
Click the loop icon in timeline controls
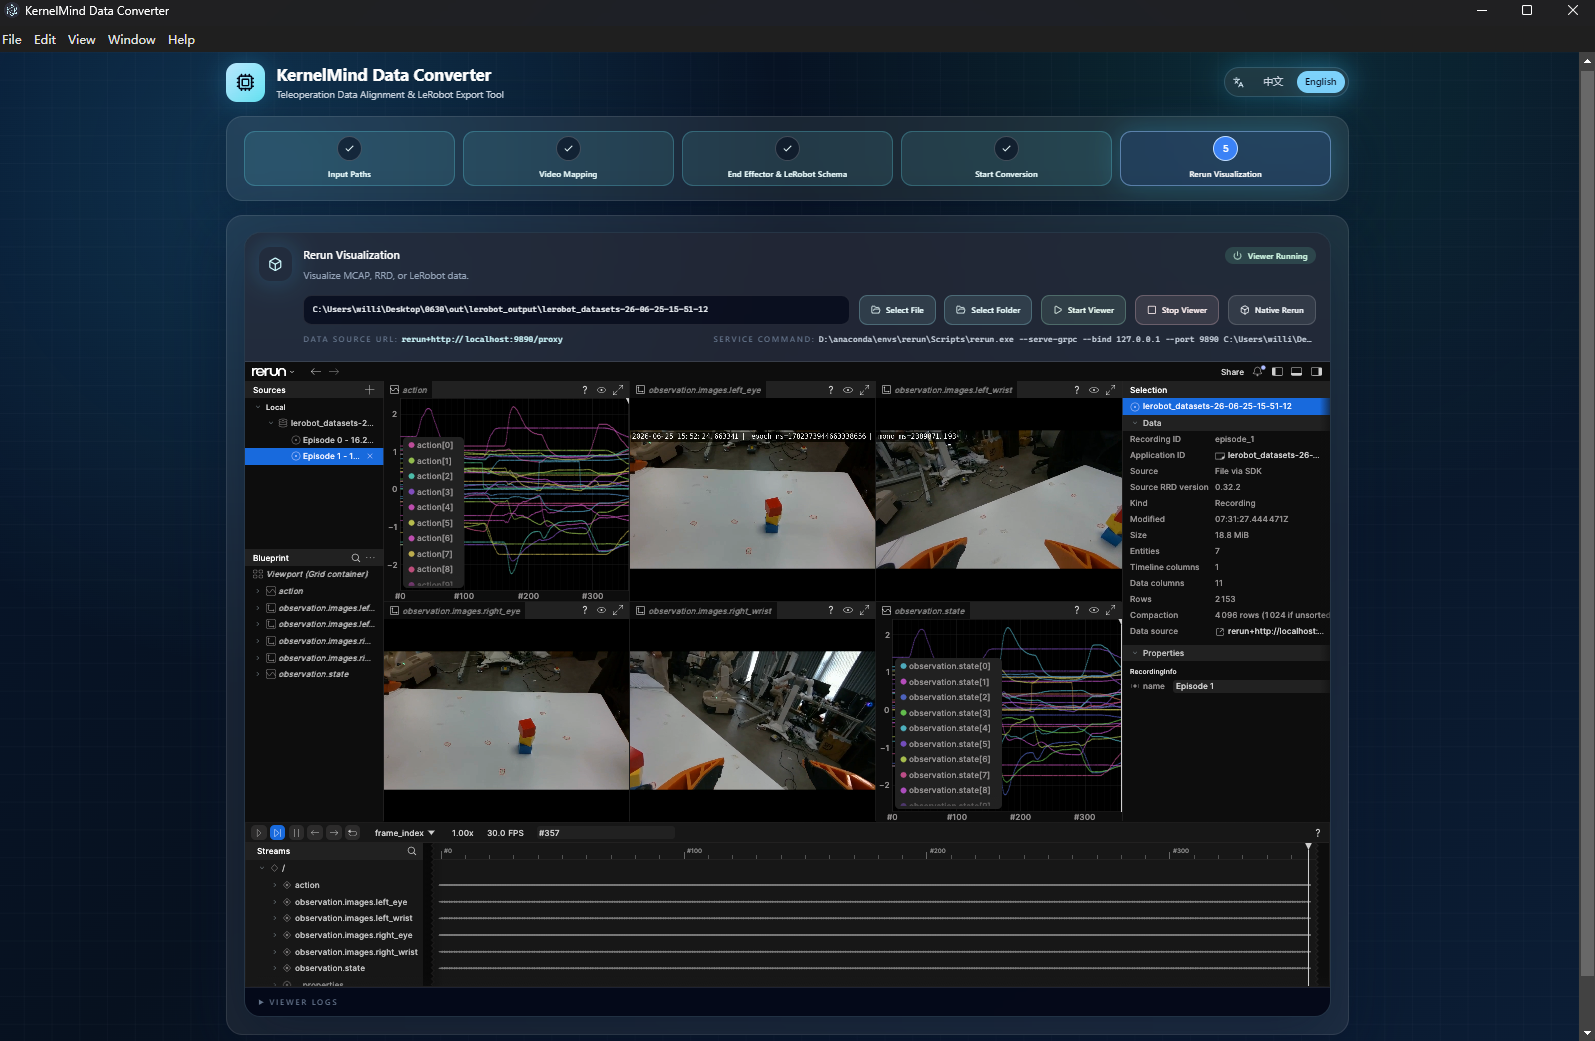352,832
